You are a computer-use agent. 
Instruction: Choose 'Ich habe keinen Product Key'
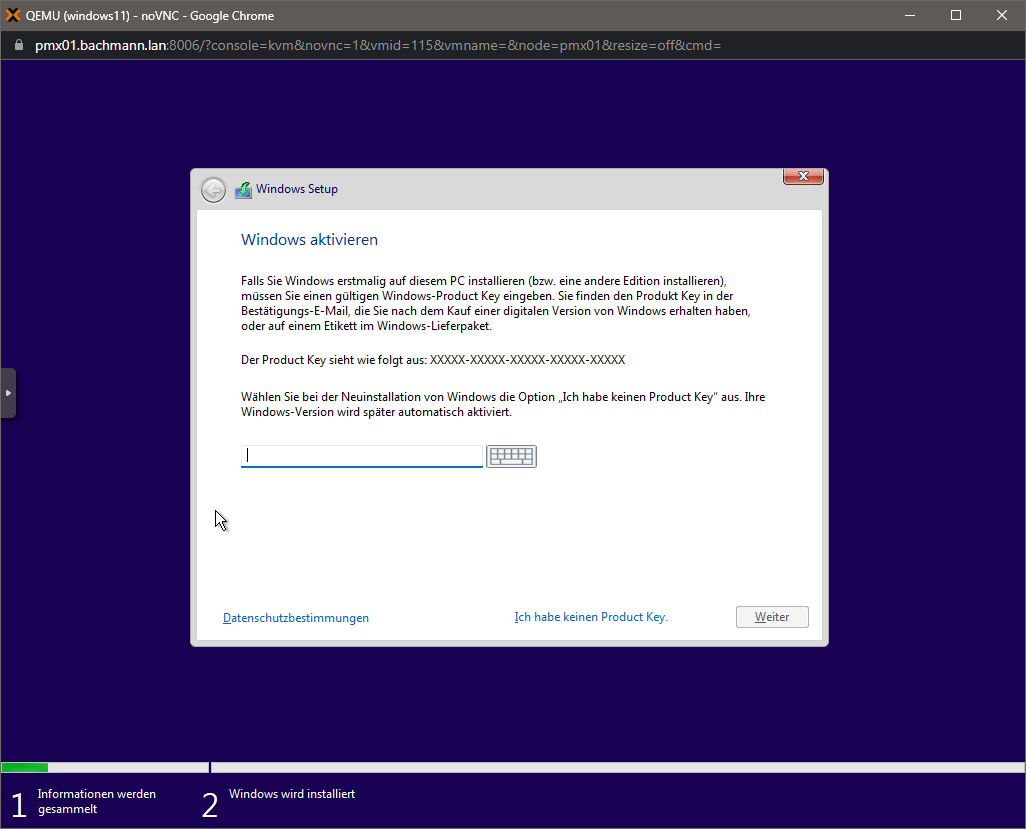point(591,616)
